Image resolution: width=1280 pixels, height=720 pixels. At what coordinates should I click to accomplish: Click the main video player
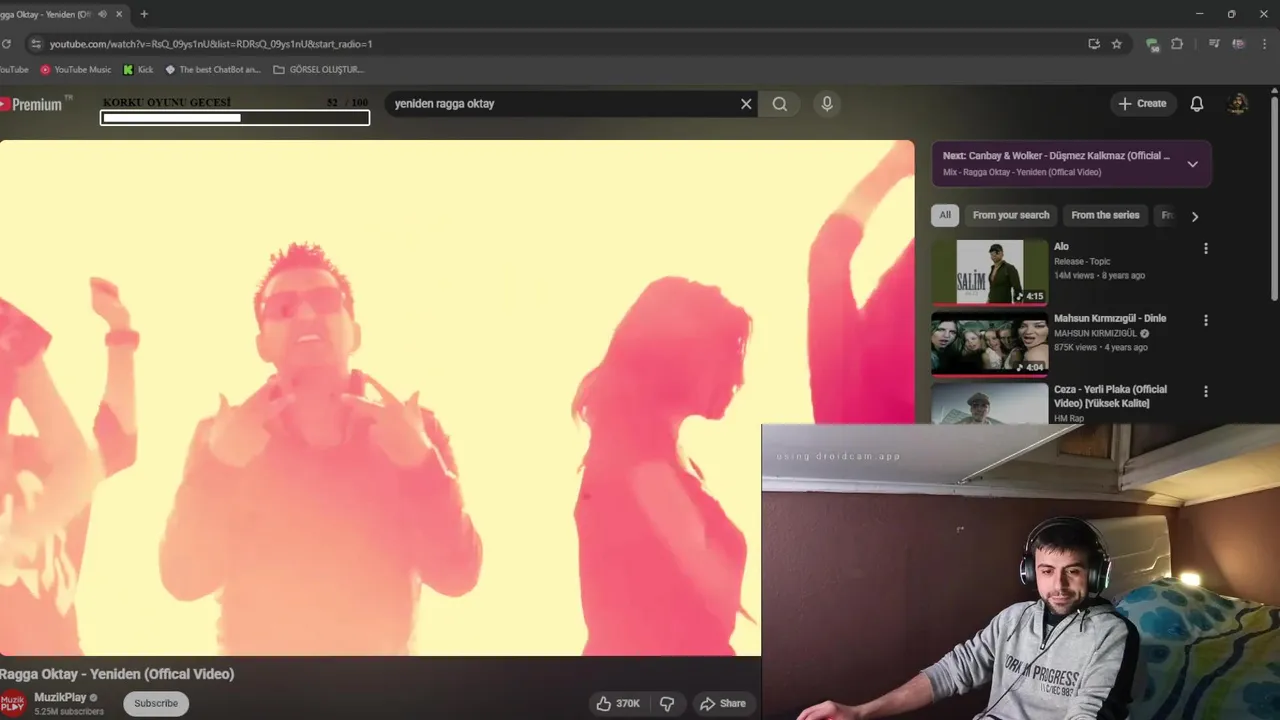[x=457, y=398]
